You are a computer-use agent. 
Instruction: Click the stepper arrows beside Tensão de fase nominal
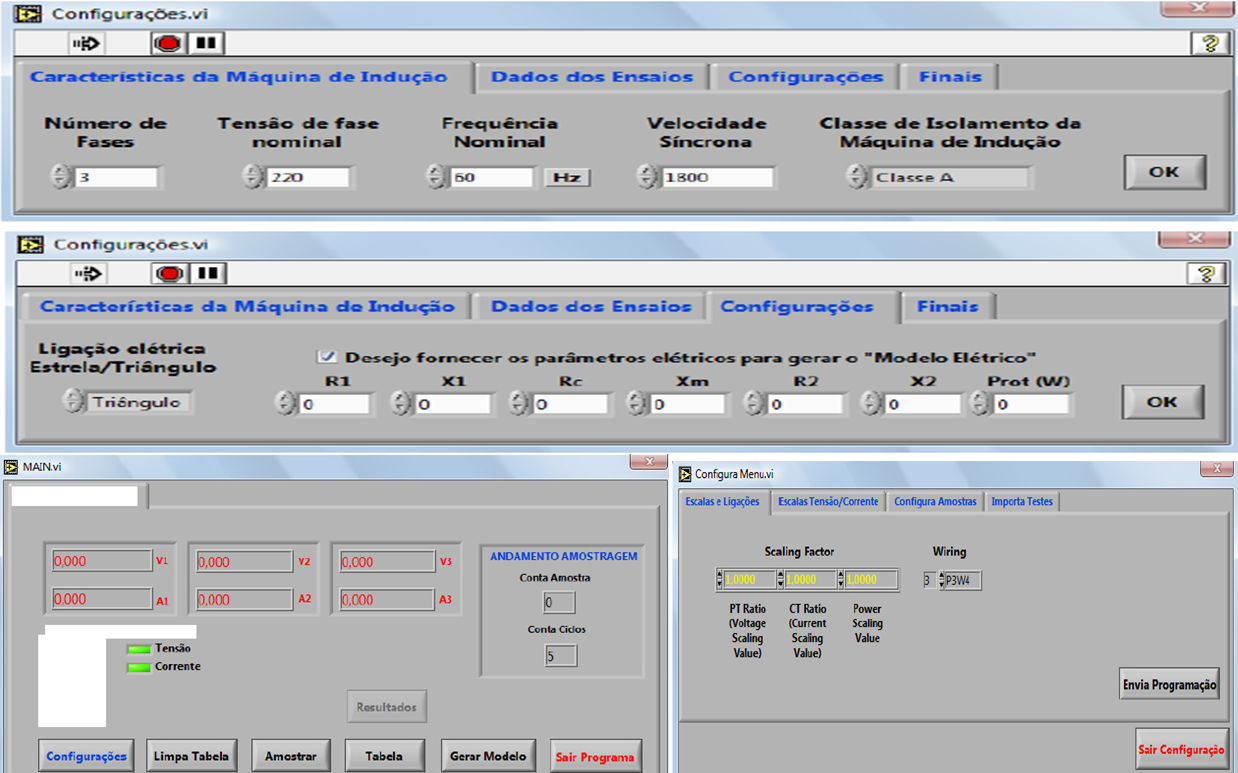[x=253, y=177]
